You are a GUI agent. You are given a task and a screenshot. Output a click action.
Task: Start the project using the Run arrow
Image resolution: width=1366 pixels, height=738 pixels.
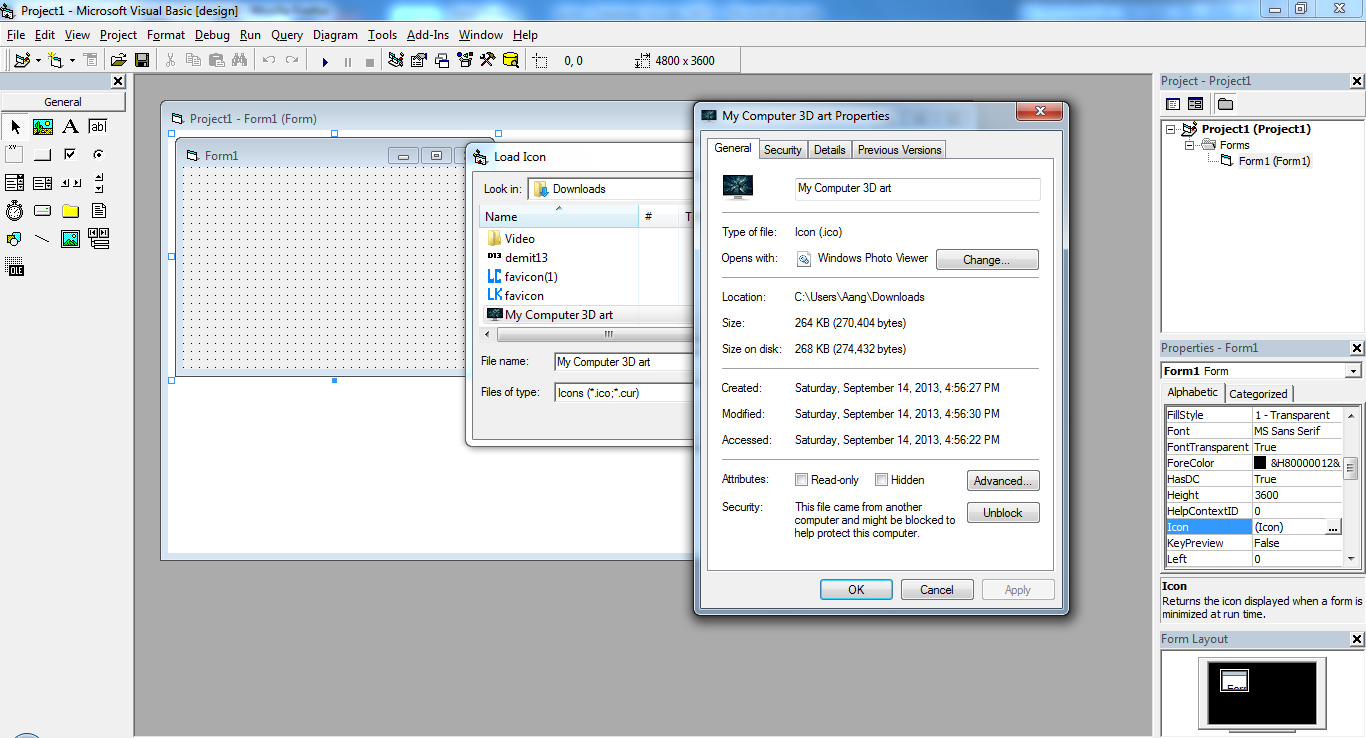pos(324,60)
